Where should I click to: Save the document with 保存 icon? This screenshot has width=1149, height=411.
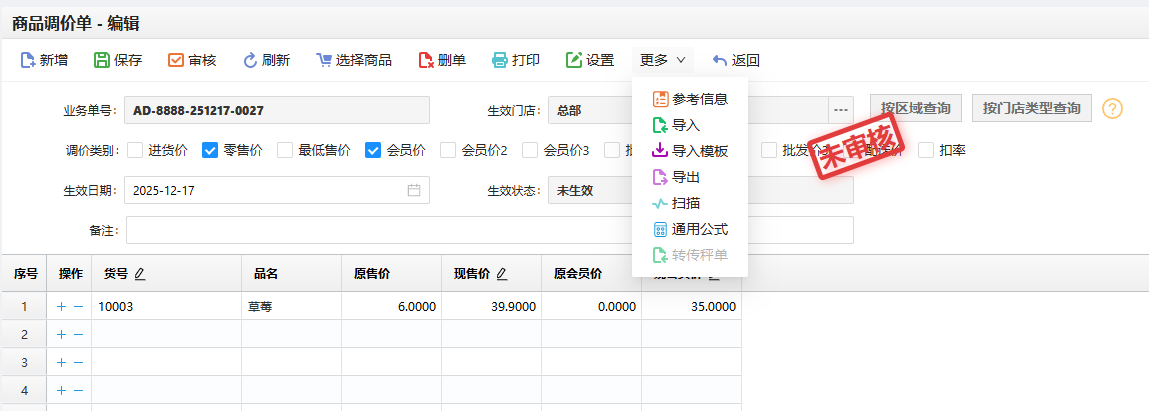click(102, 60)
